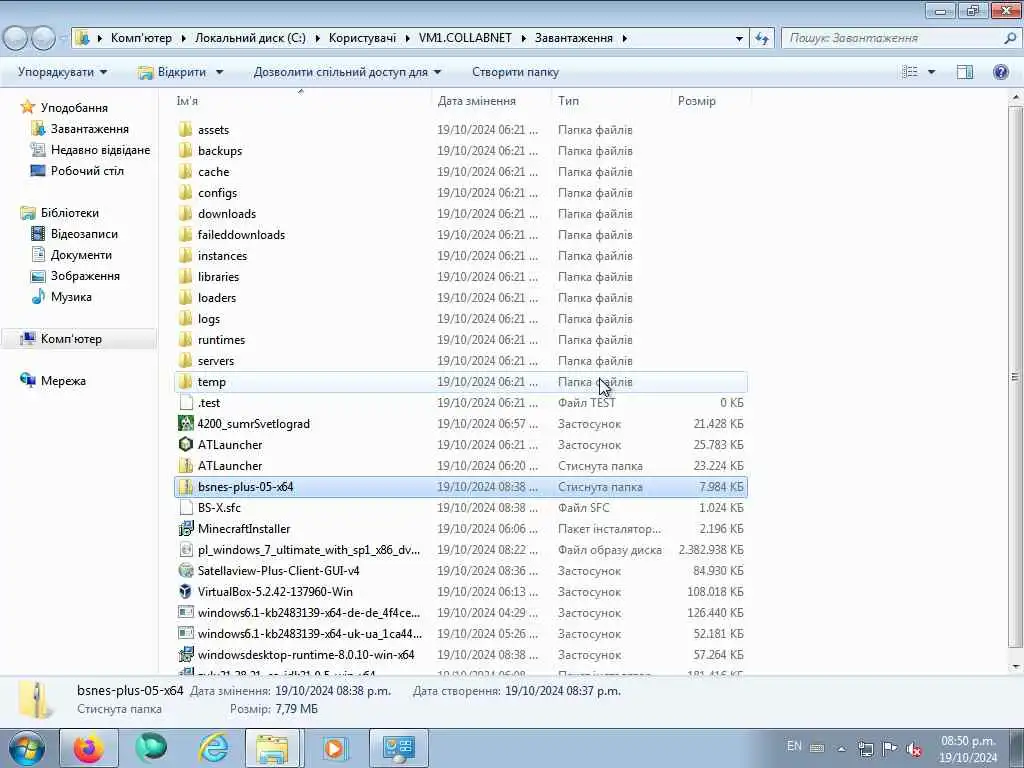1024x768 pixels.
Task: Click the file list vertical scrollbar
Action: (1015, 376)
